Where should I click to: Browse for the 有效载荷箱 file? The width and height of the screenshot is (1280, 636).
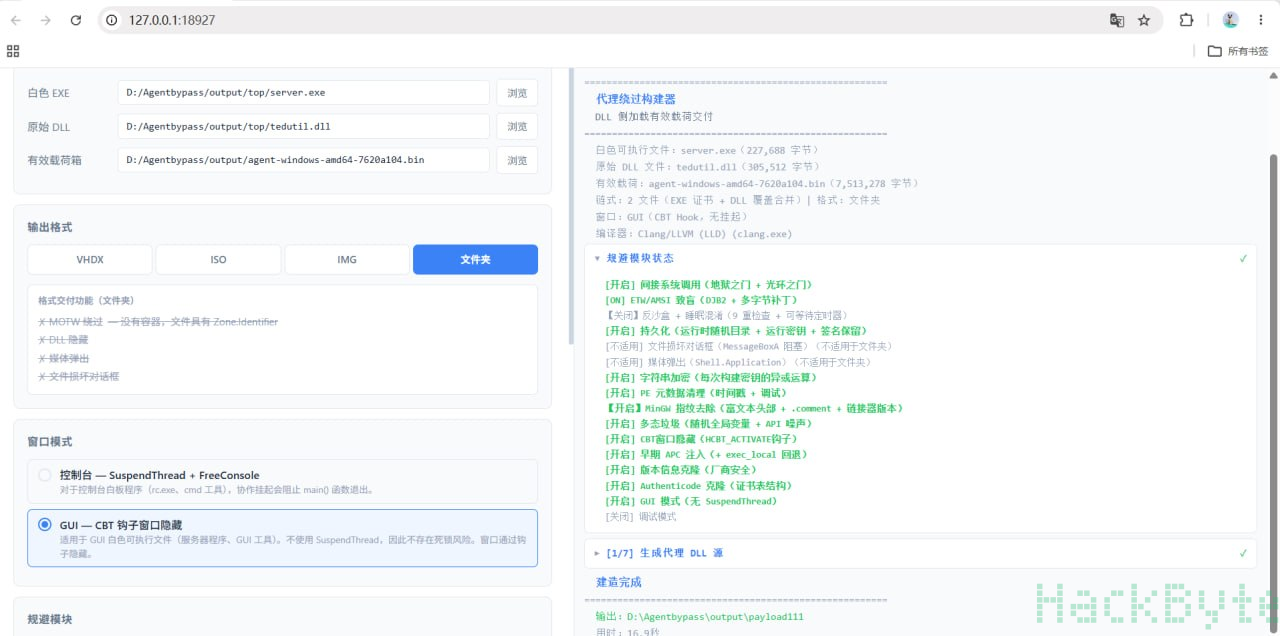click(517, 160)
